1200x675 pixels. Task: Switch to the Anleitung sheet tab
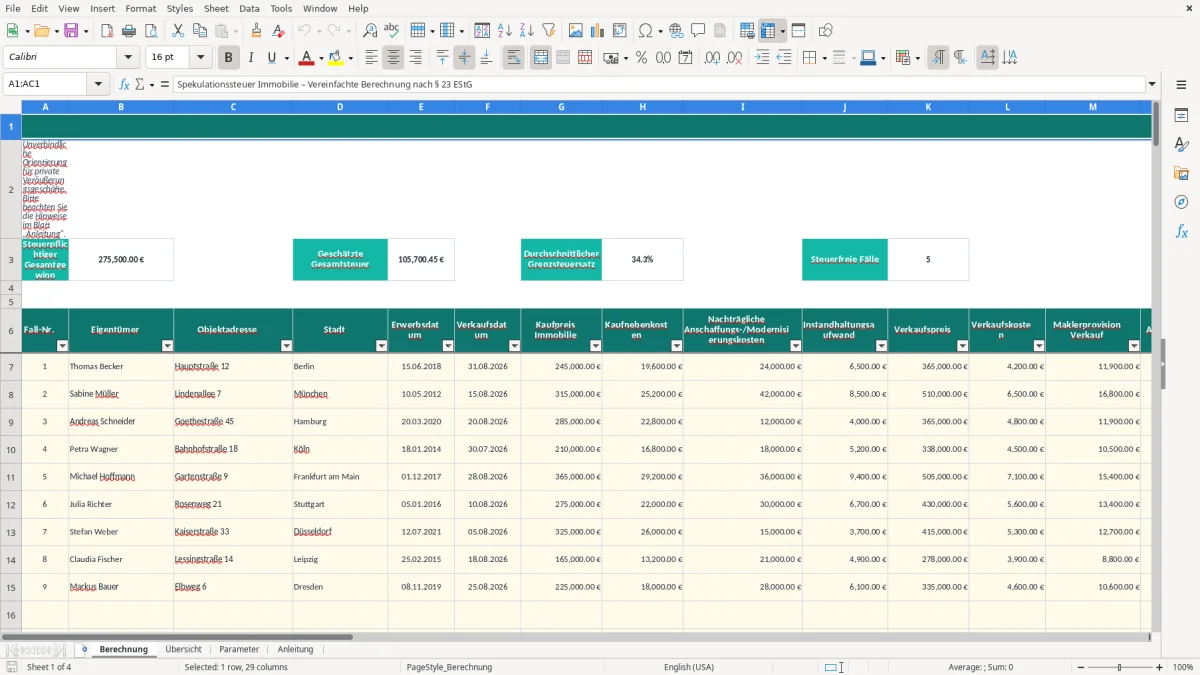(x=295, y=649)
